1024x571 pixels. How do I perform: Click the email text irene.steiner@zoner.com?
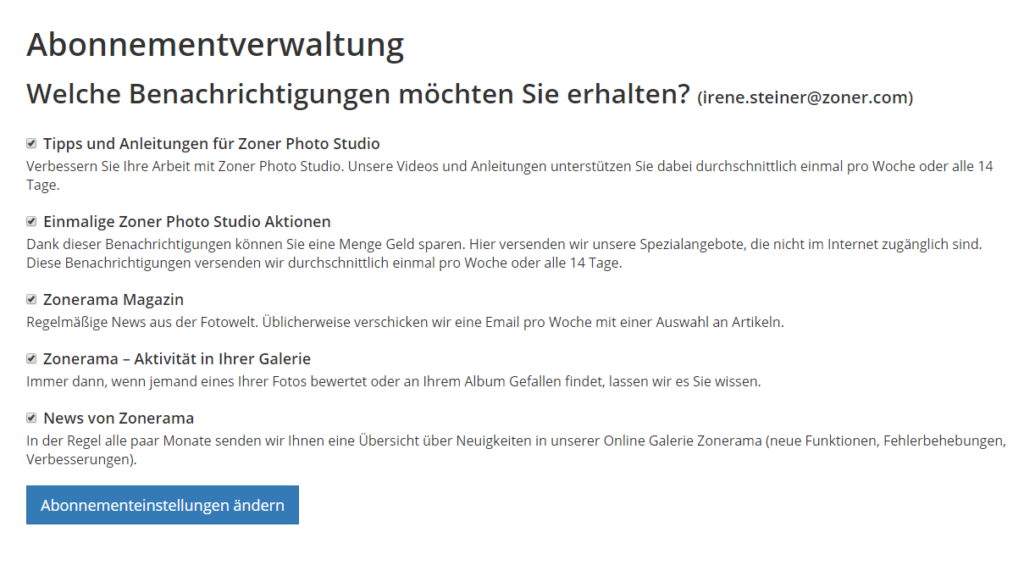pos(805,97)
